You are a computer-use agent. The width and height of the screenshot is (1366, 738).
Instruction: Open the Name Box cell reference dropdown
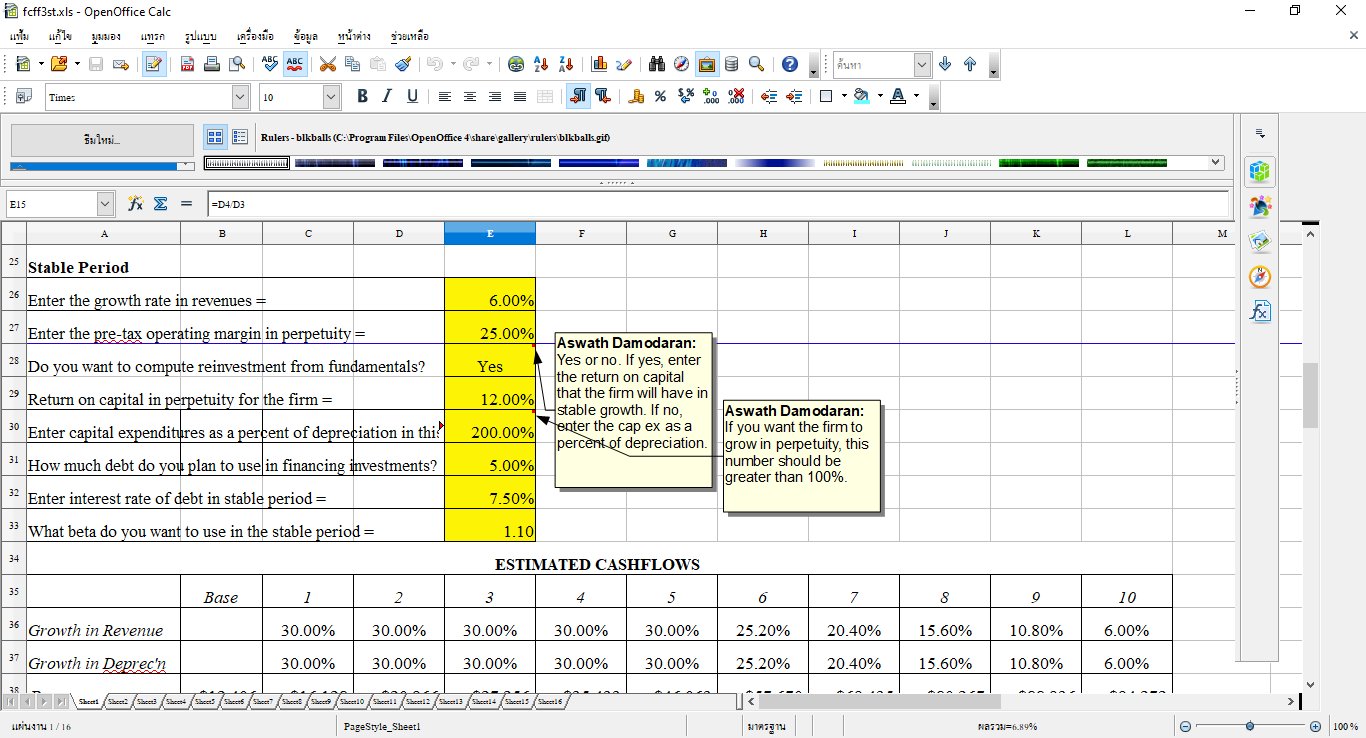pyautogui.click(x=106, y=204)
